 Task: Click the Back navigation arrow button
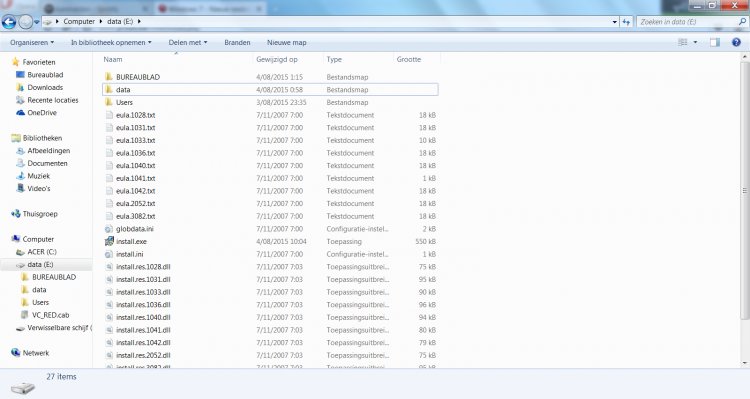tap(9, 22)
